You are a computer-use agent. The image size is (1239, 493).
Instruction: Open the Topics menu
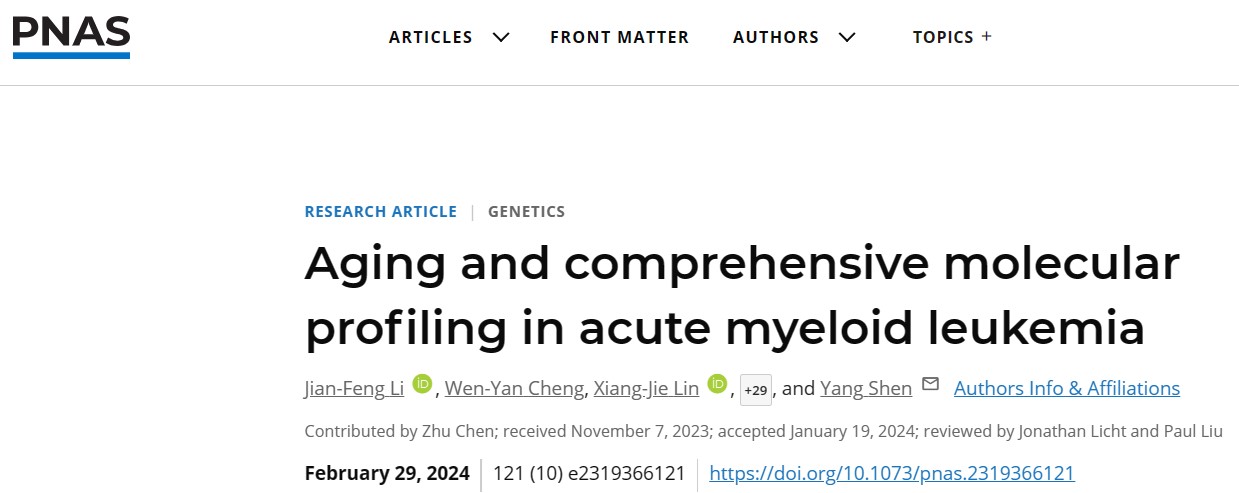943,37
